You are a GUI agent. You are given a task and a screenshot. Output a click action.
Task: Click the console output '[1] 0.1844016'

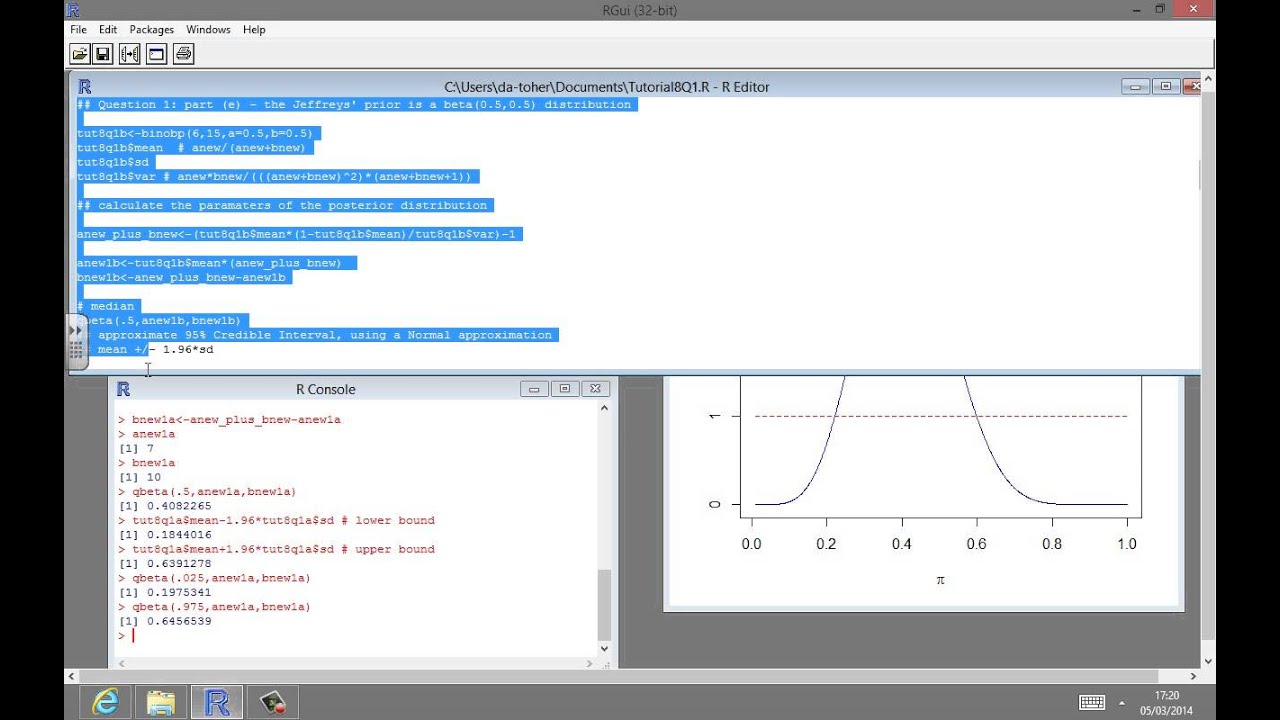tap(165, 535)
